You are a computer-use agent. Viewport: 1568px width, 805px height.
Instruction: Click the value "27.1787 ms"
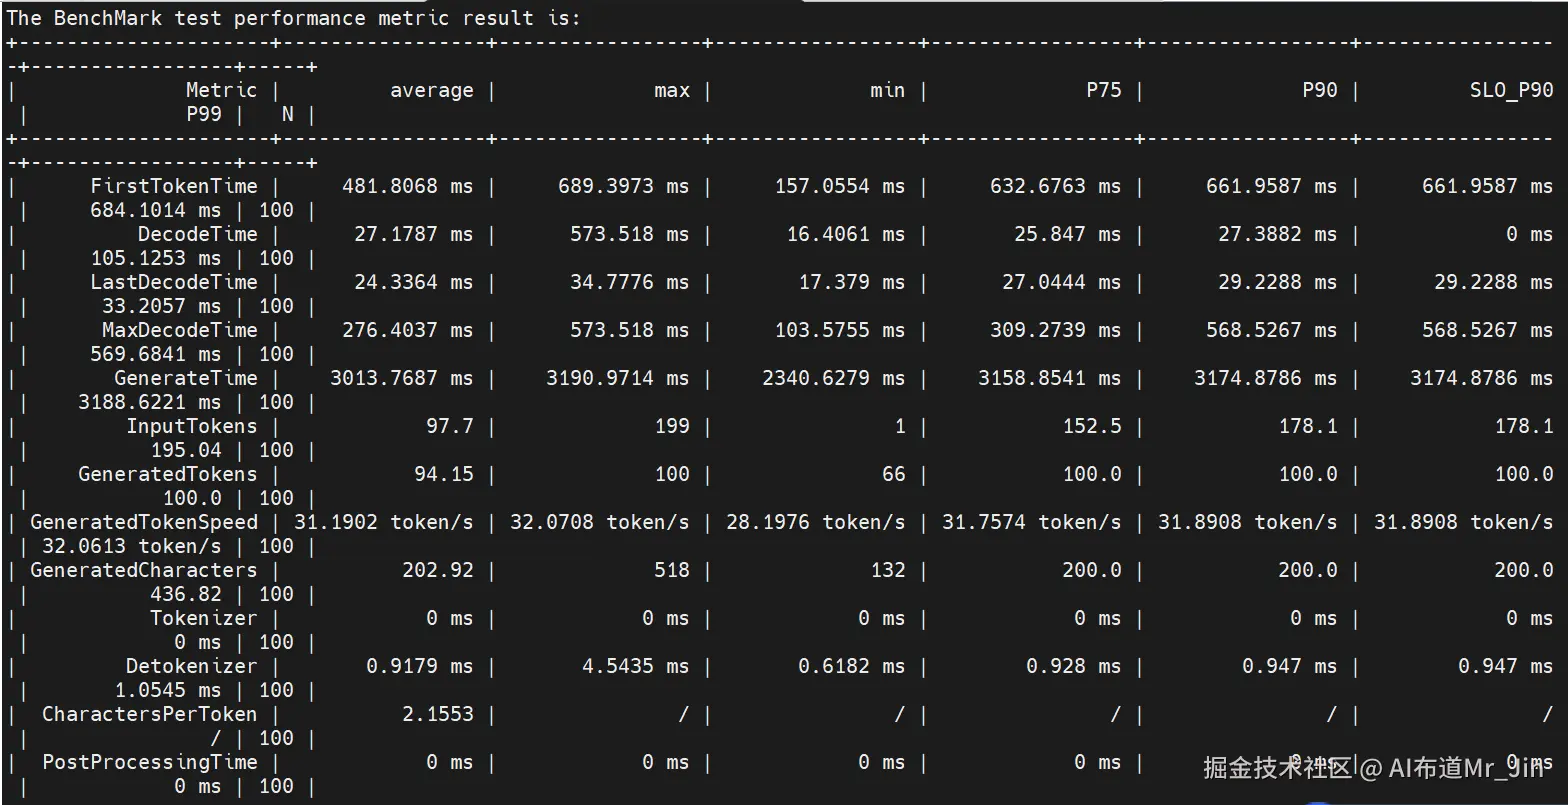click(413, 234)
